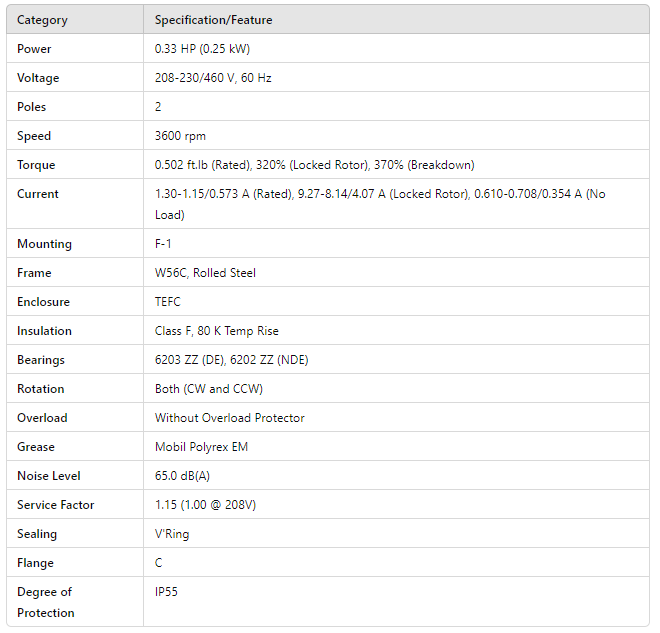Select the Class F, 80 K Temp Rise cell

click(216, 331)
